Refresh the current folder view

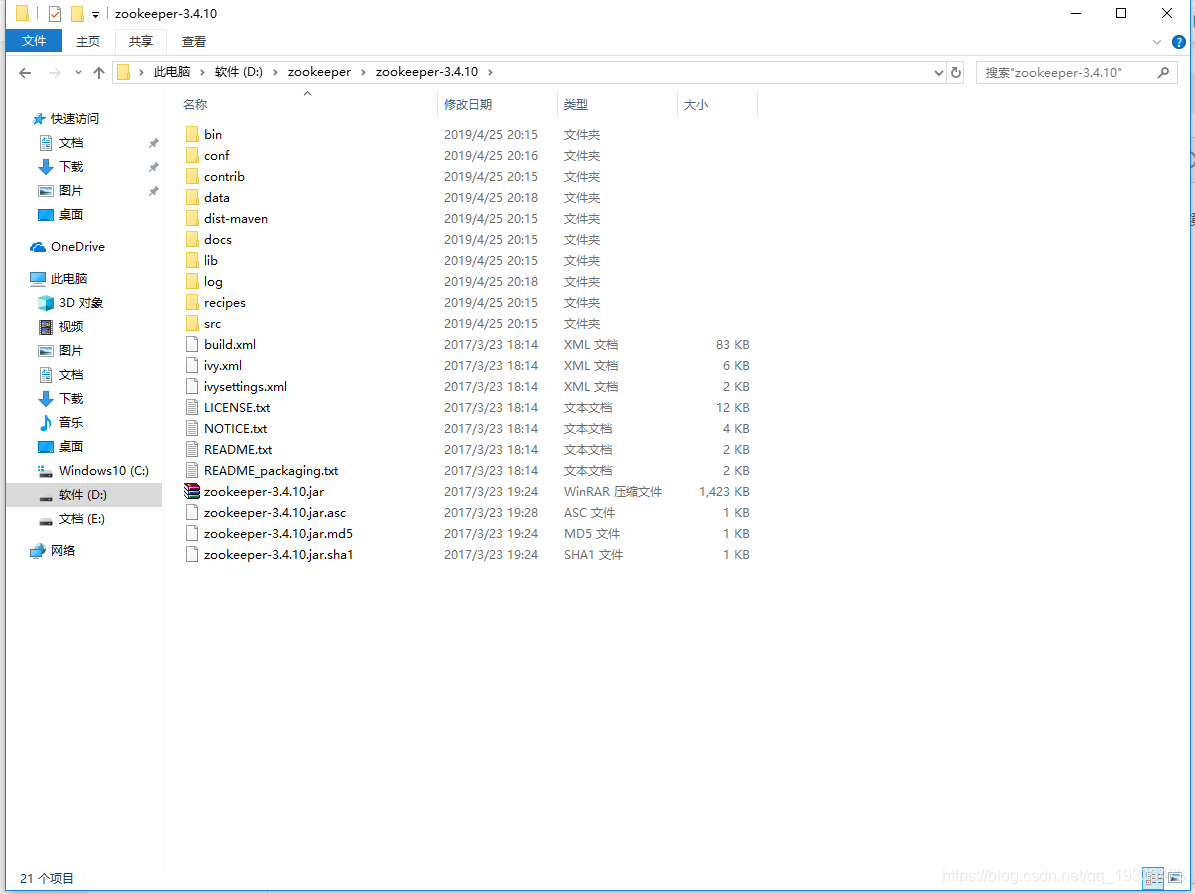pos(956,72)
